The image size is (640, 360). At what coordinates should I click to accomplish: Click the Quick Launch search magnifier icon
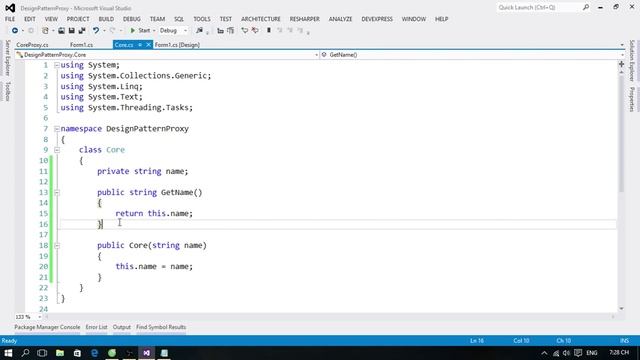pyautogui.click(x=586, y=7)
